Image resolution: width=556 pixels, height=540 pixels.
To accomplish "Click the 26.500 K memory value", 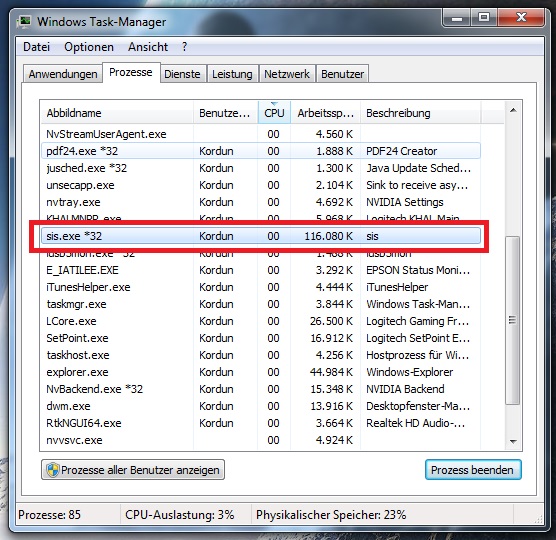I will (x=331, y=321).
